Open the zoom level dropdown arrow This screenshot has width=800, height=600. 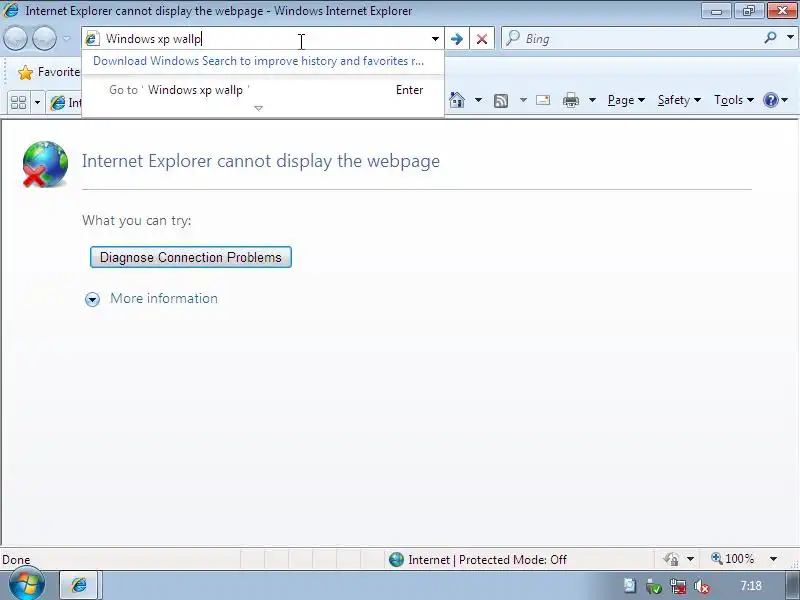773,559
